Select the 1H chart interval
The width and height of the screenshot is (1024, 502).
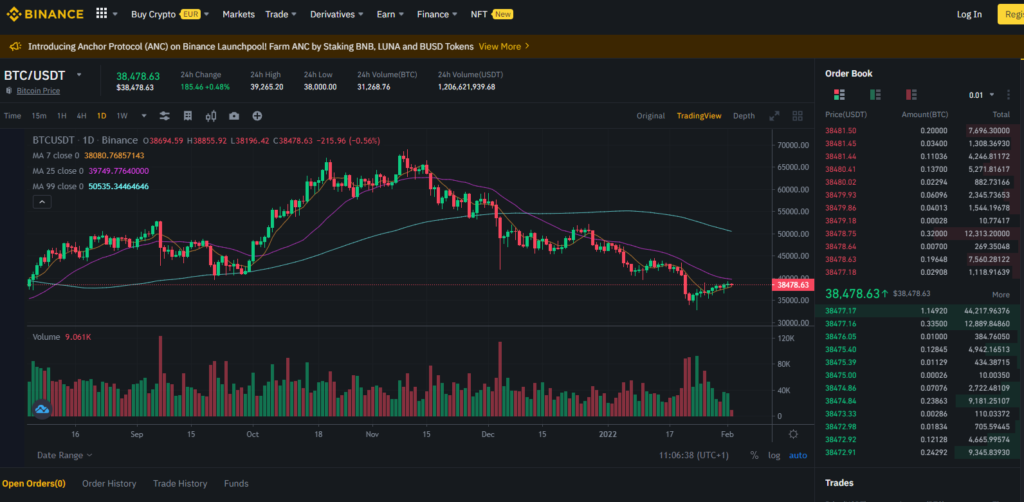coord(61,116)
